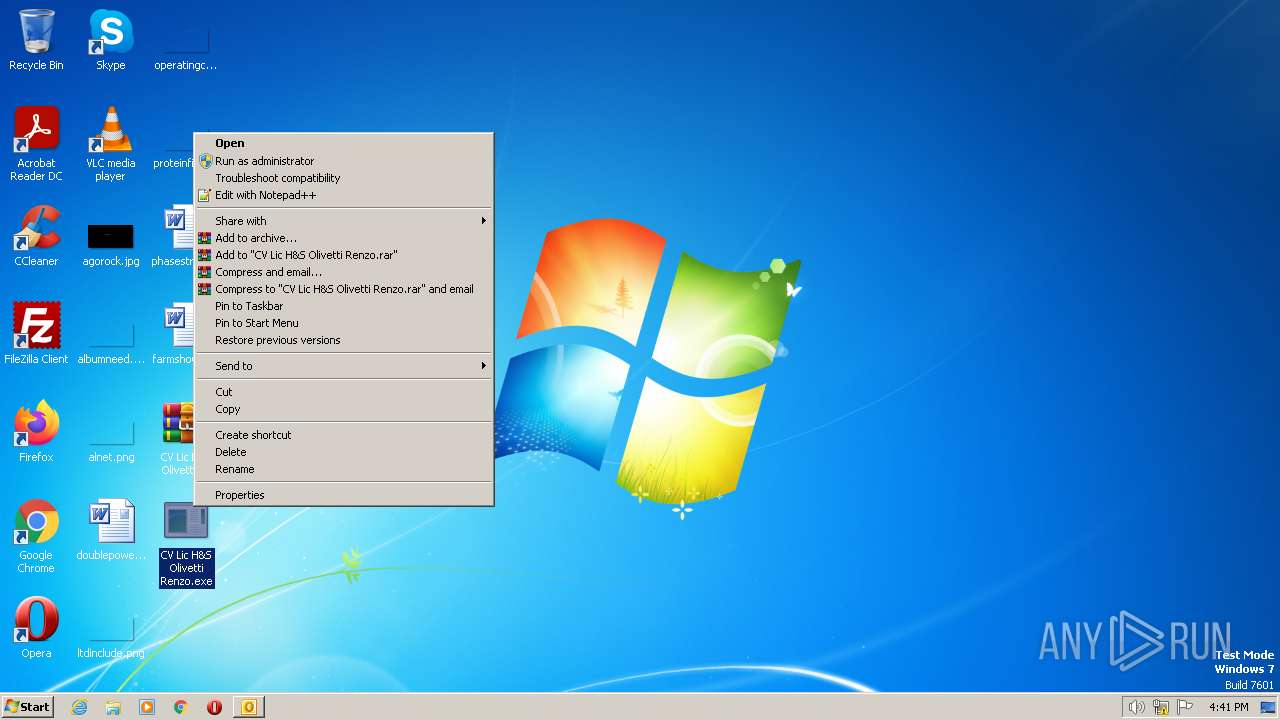Select the Acrobat Reader DC icon

click(36, 144)
